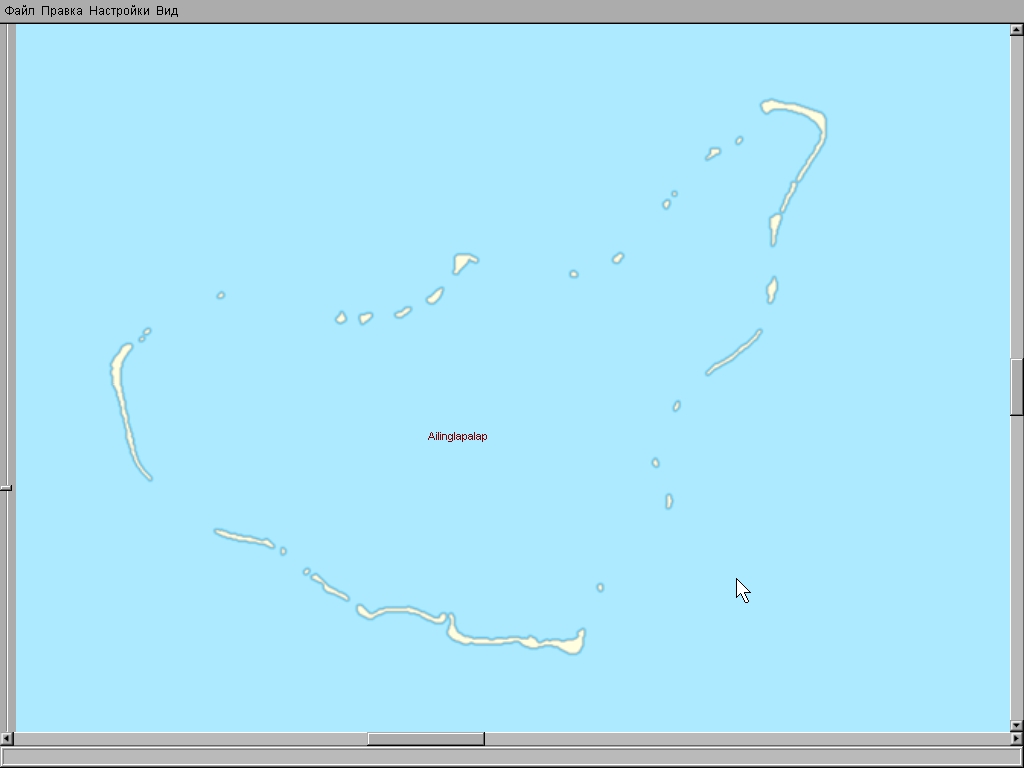Click the horizontal scrollbar thumb
The image size is (1024, 768).
(426, 739)
